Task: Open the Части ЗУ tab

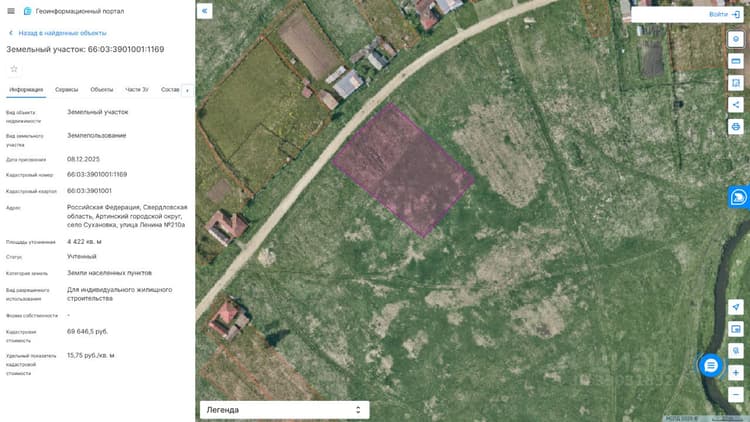Action: [137, 89]
